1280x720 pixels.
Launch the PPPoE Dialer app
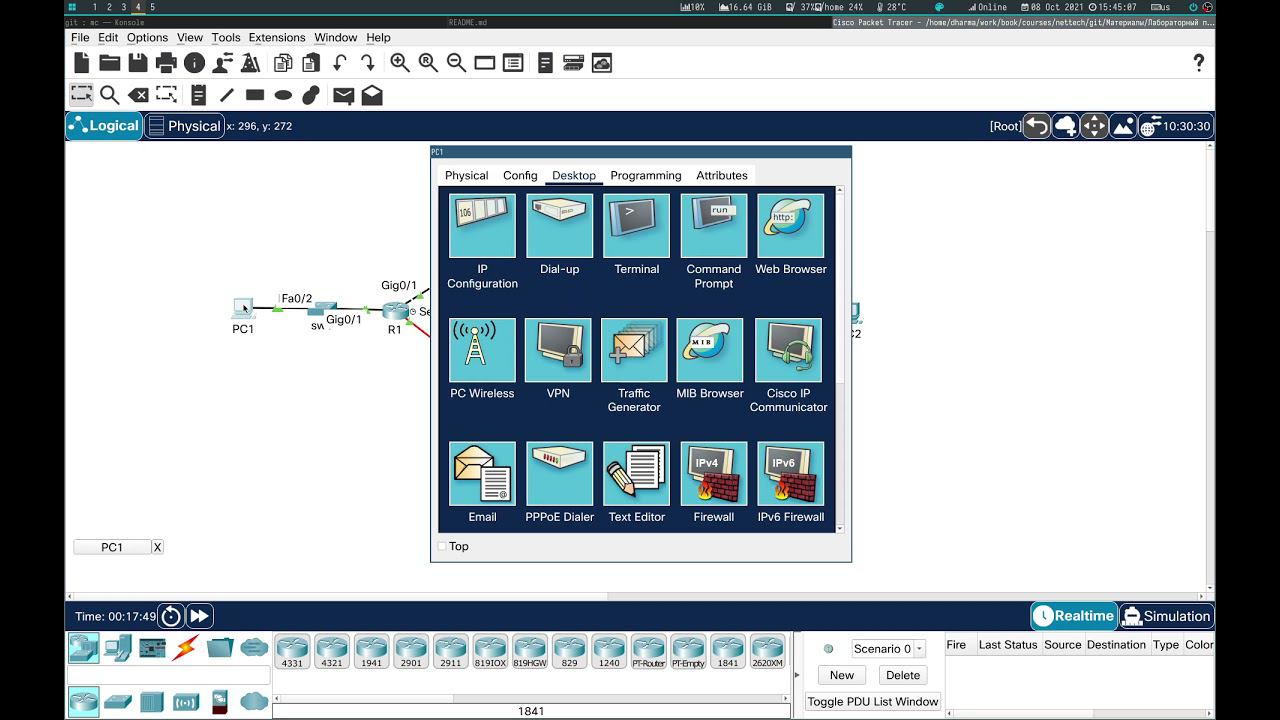click(559, 474)
